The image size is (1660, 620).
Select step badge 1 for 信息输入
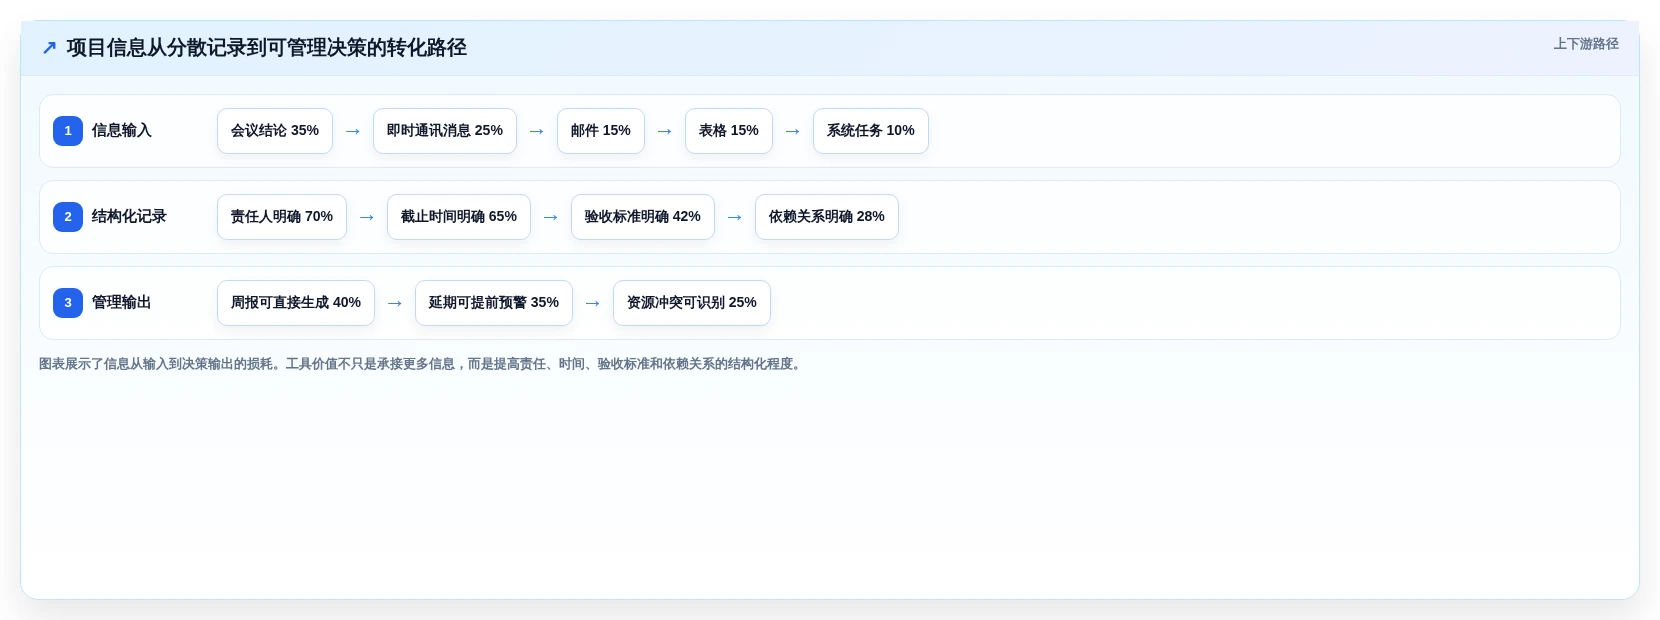68,131
